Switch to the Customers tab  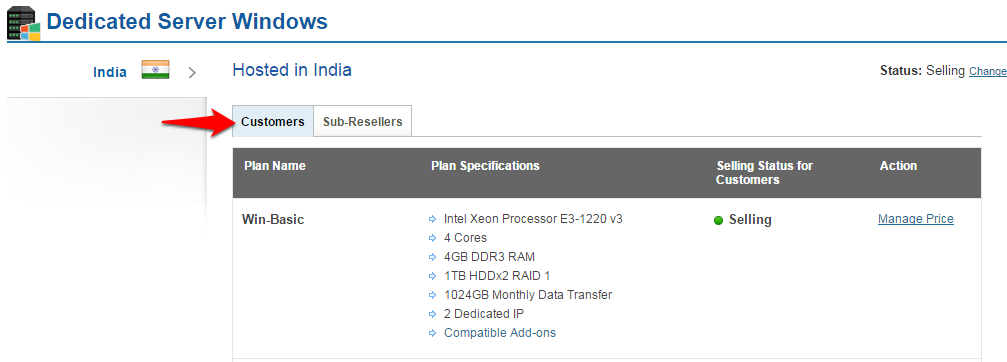(273, 121)
